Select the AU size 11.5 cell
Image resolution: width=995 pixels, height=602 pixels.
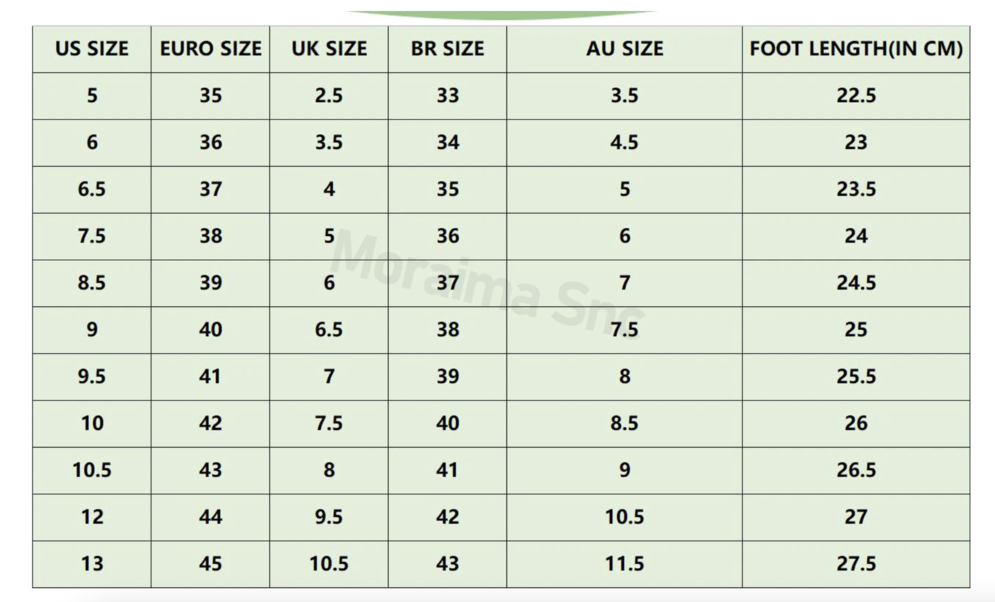click(624, 564)
